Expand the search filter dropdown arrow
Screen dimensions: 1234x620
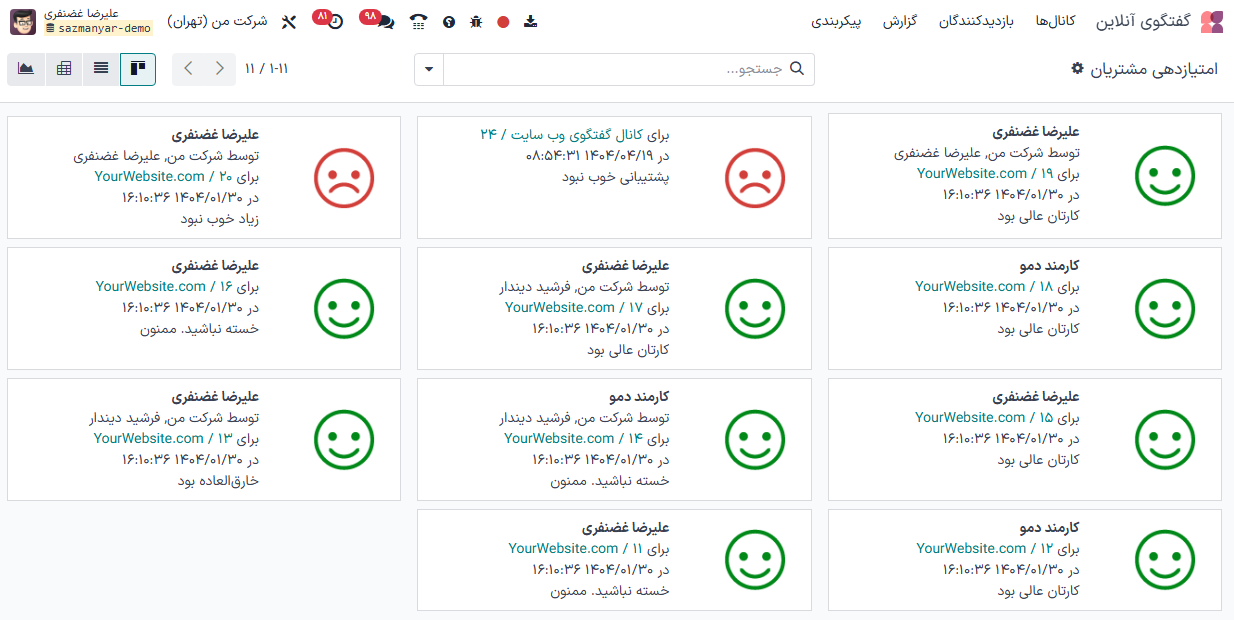point(429,69)
